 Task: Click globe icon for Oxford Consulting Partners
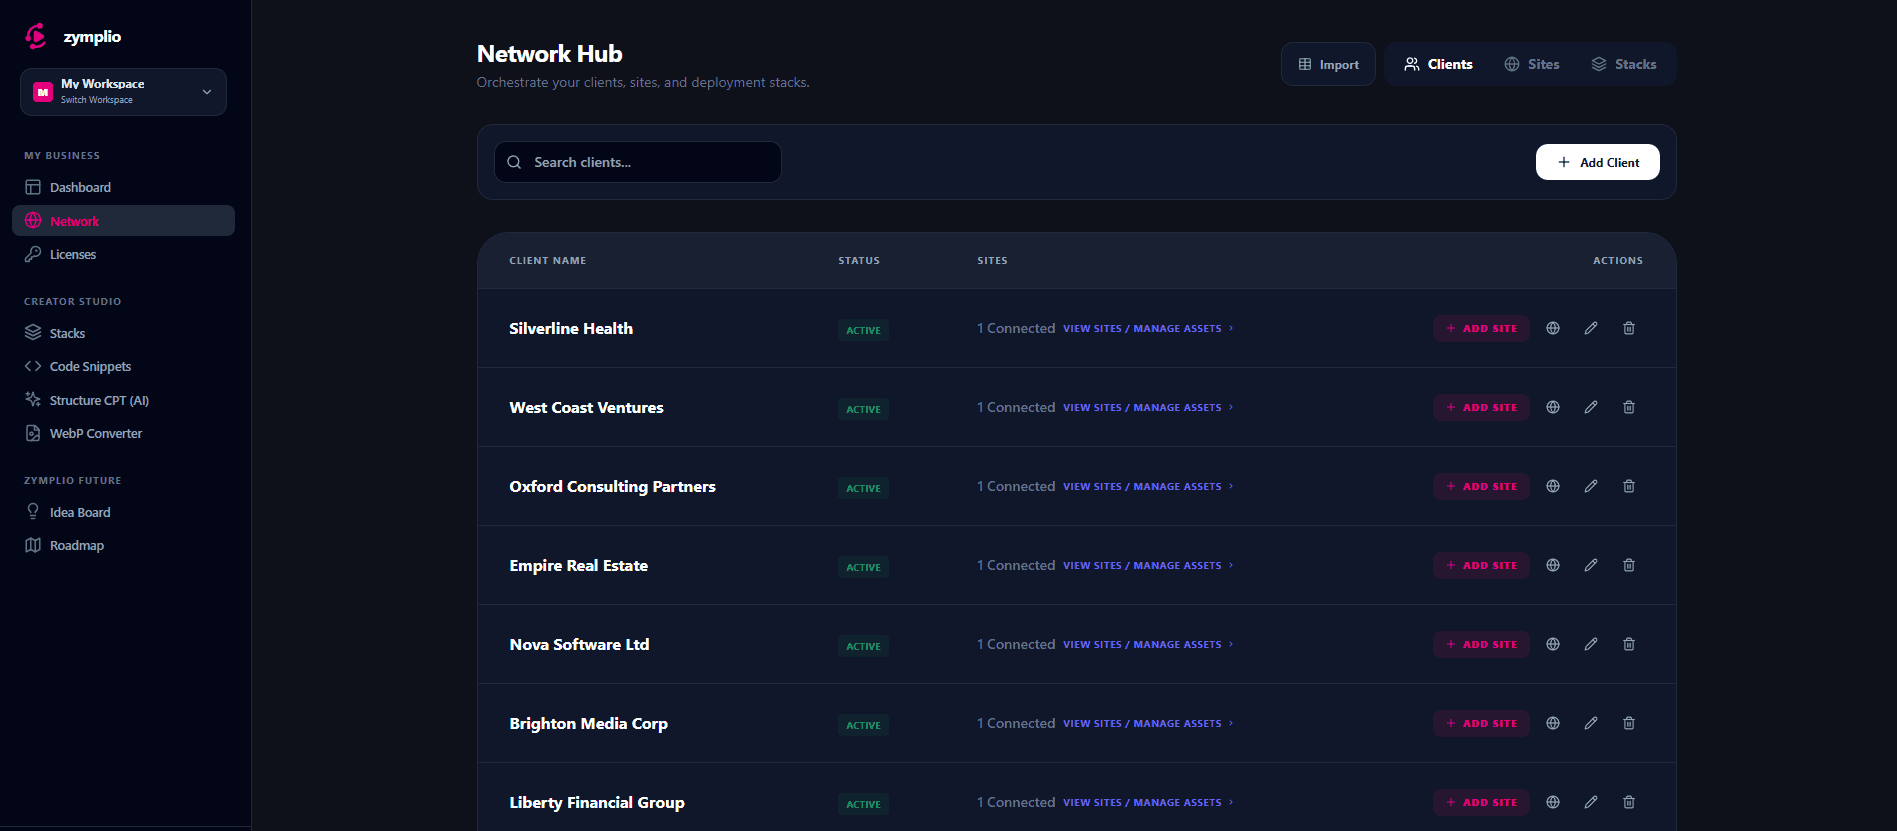(x=1553, y=486)
